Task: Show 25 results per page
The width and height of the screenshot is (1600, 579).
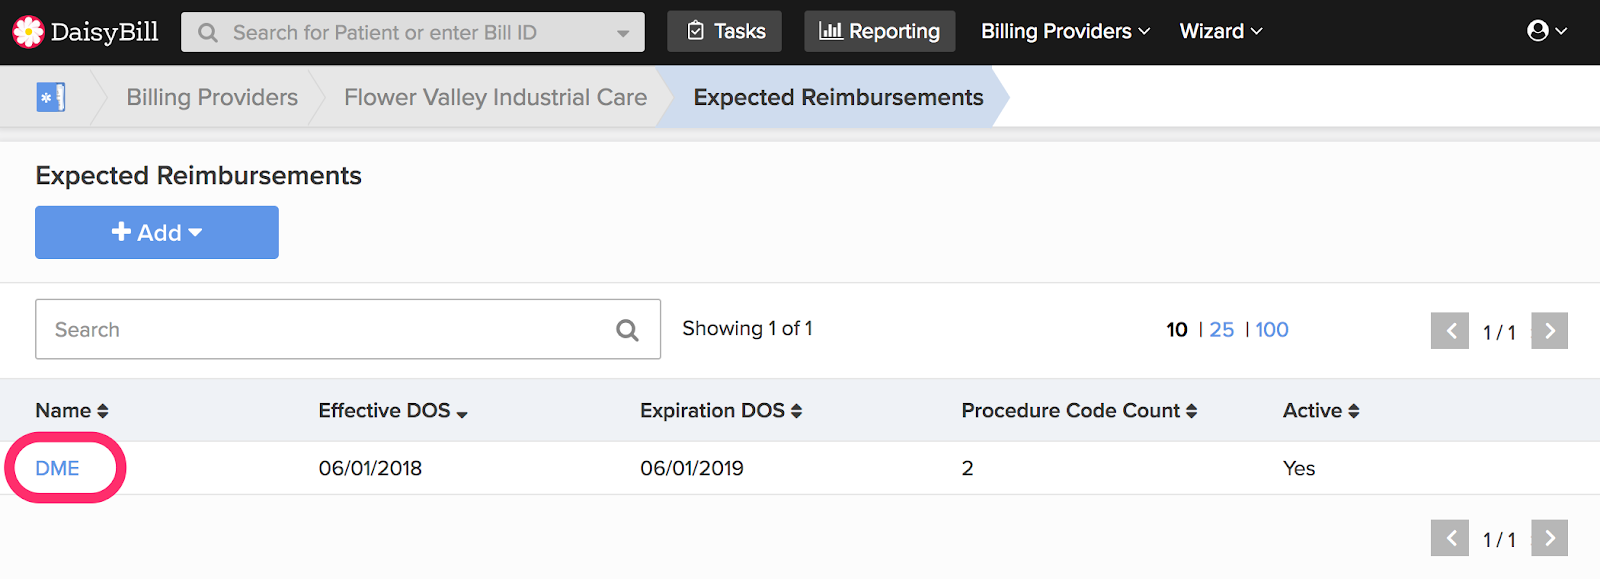Action: [1222, 330]
